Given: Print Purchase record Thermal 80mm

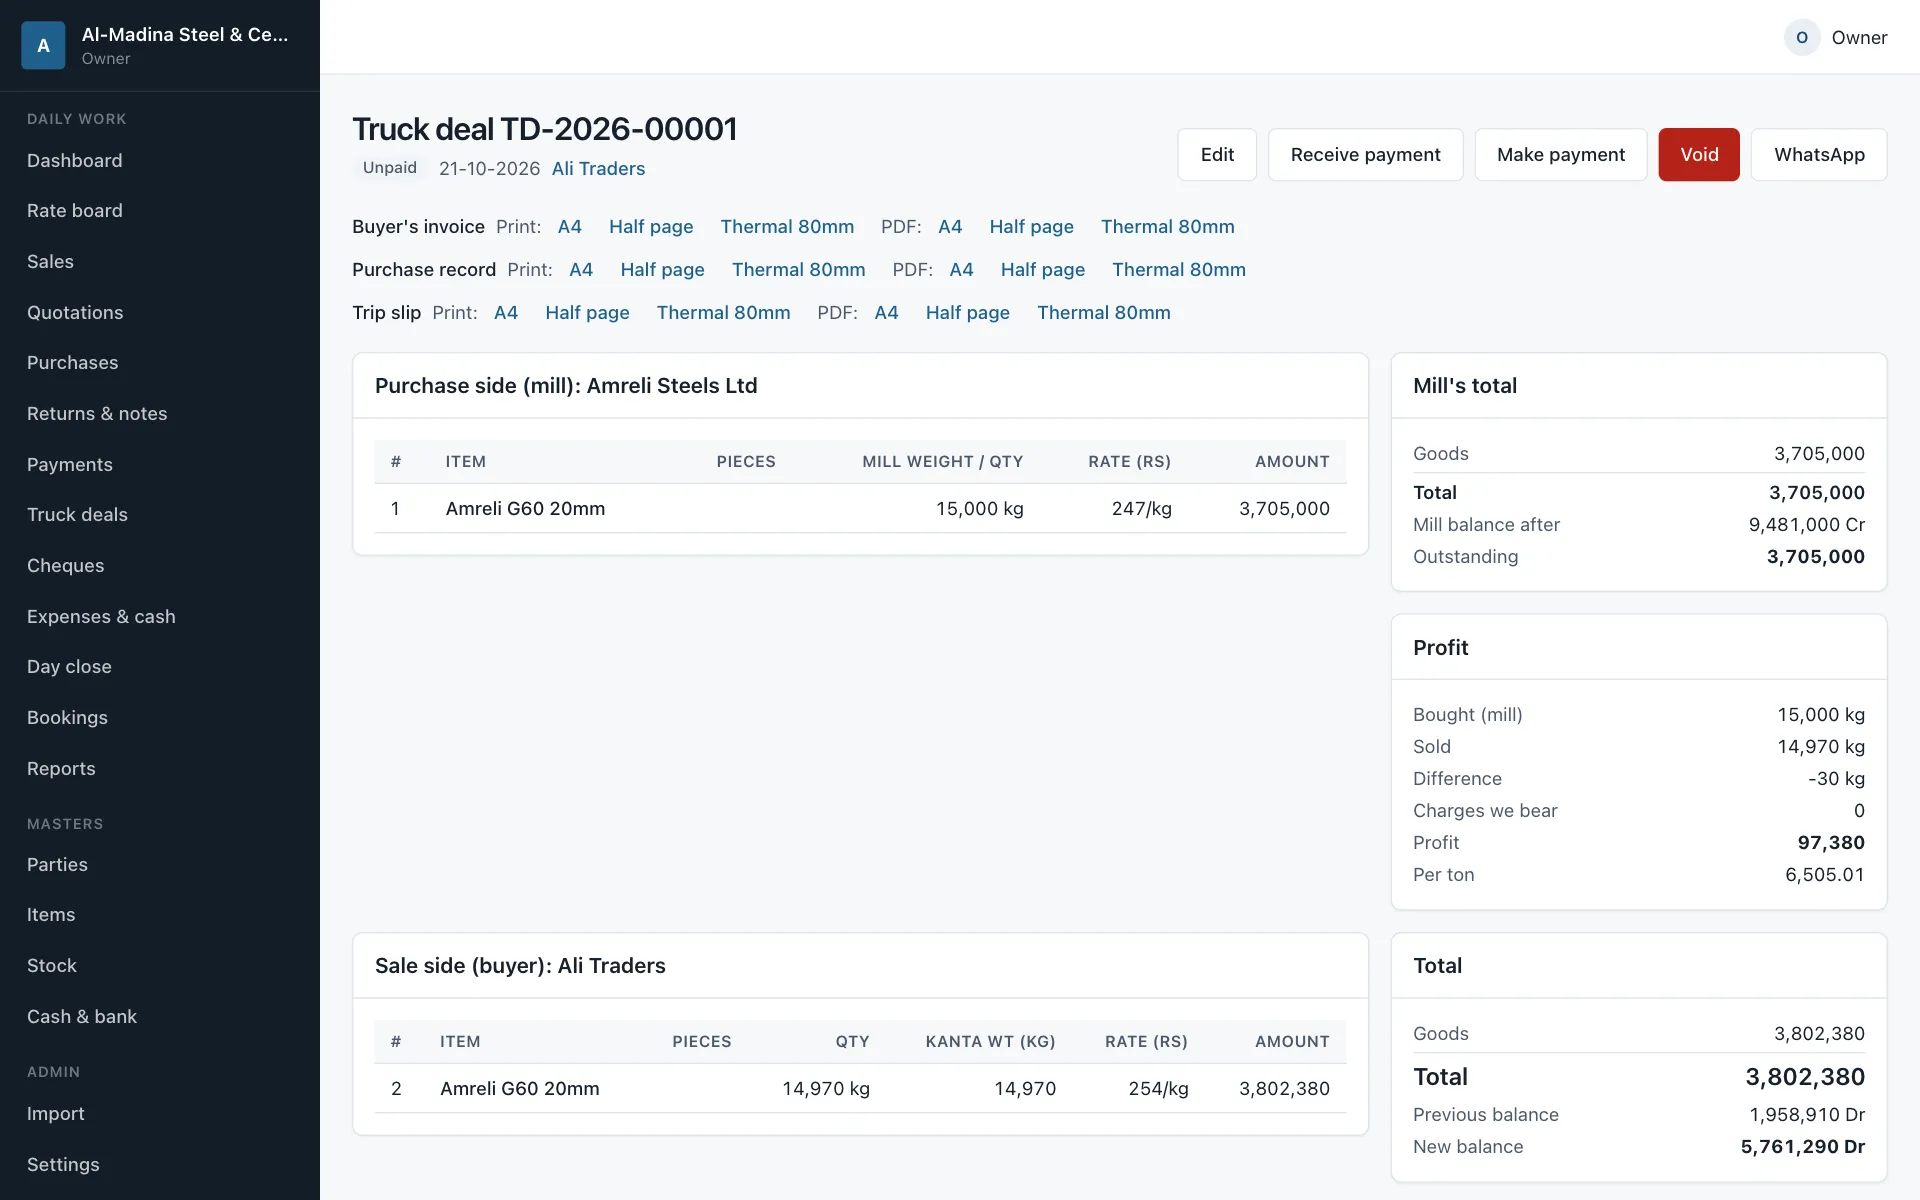Looking at the screenshot, I should tap(798, 270).
